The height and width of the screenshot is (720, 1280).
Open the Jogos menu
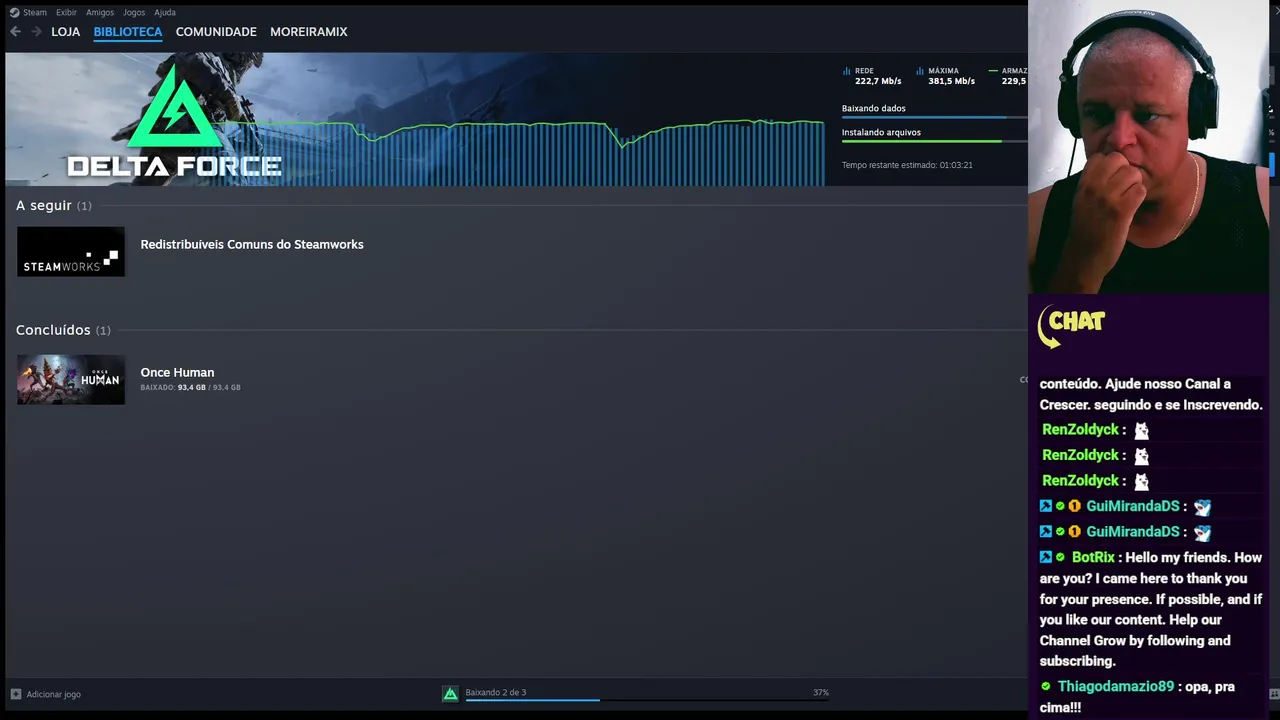click(134, 13)
